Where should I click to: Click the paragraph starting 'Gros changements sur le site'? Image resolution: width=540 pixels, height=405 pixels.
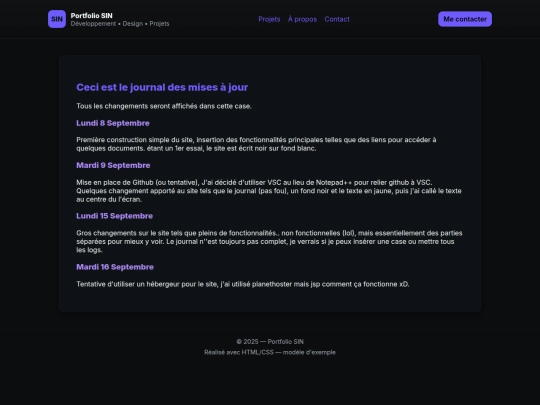[269, 241]
